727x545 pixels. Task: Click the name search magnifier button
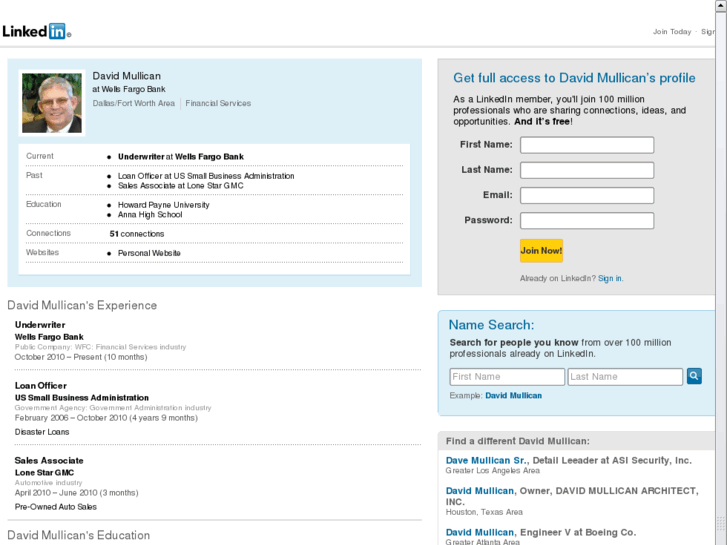694,376
